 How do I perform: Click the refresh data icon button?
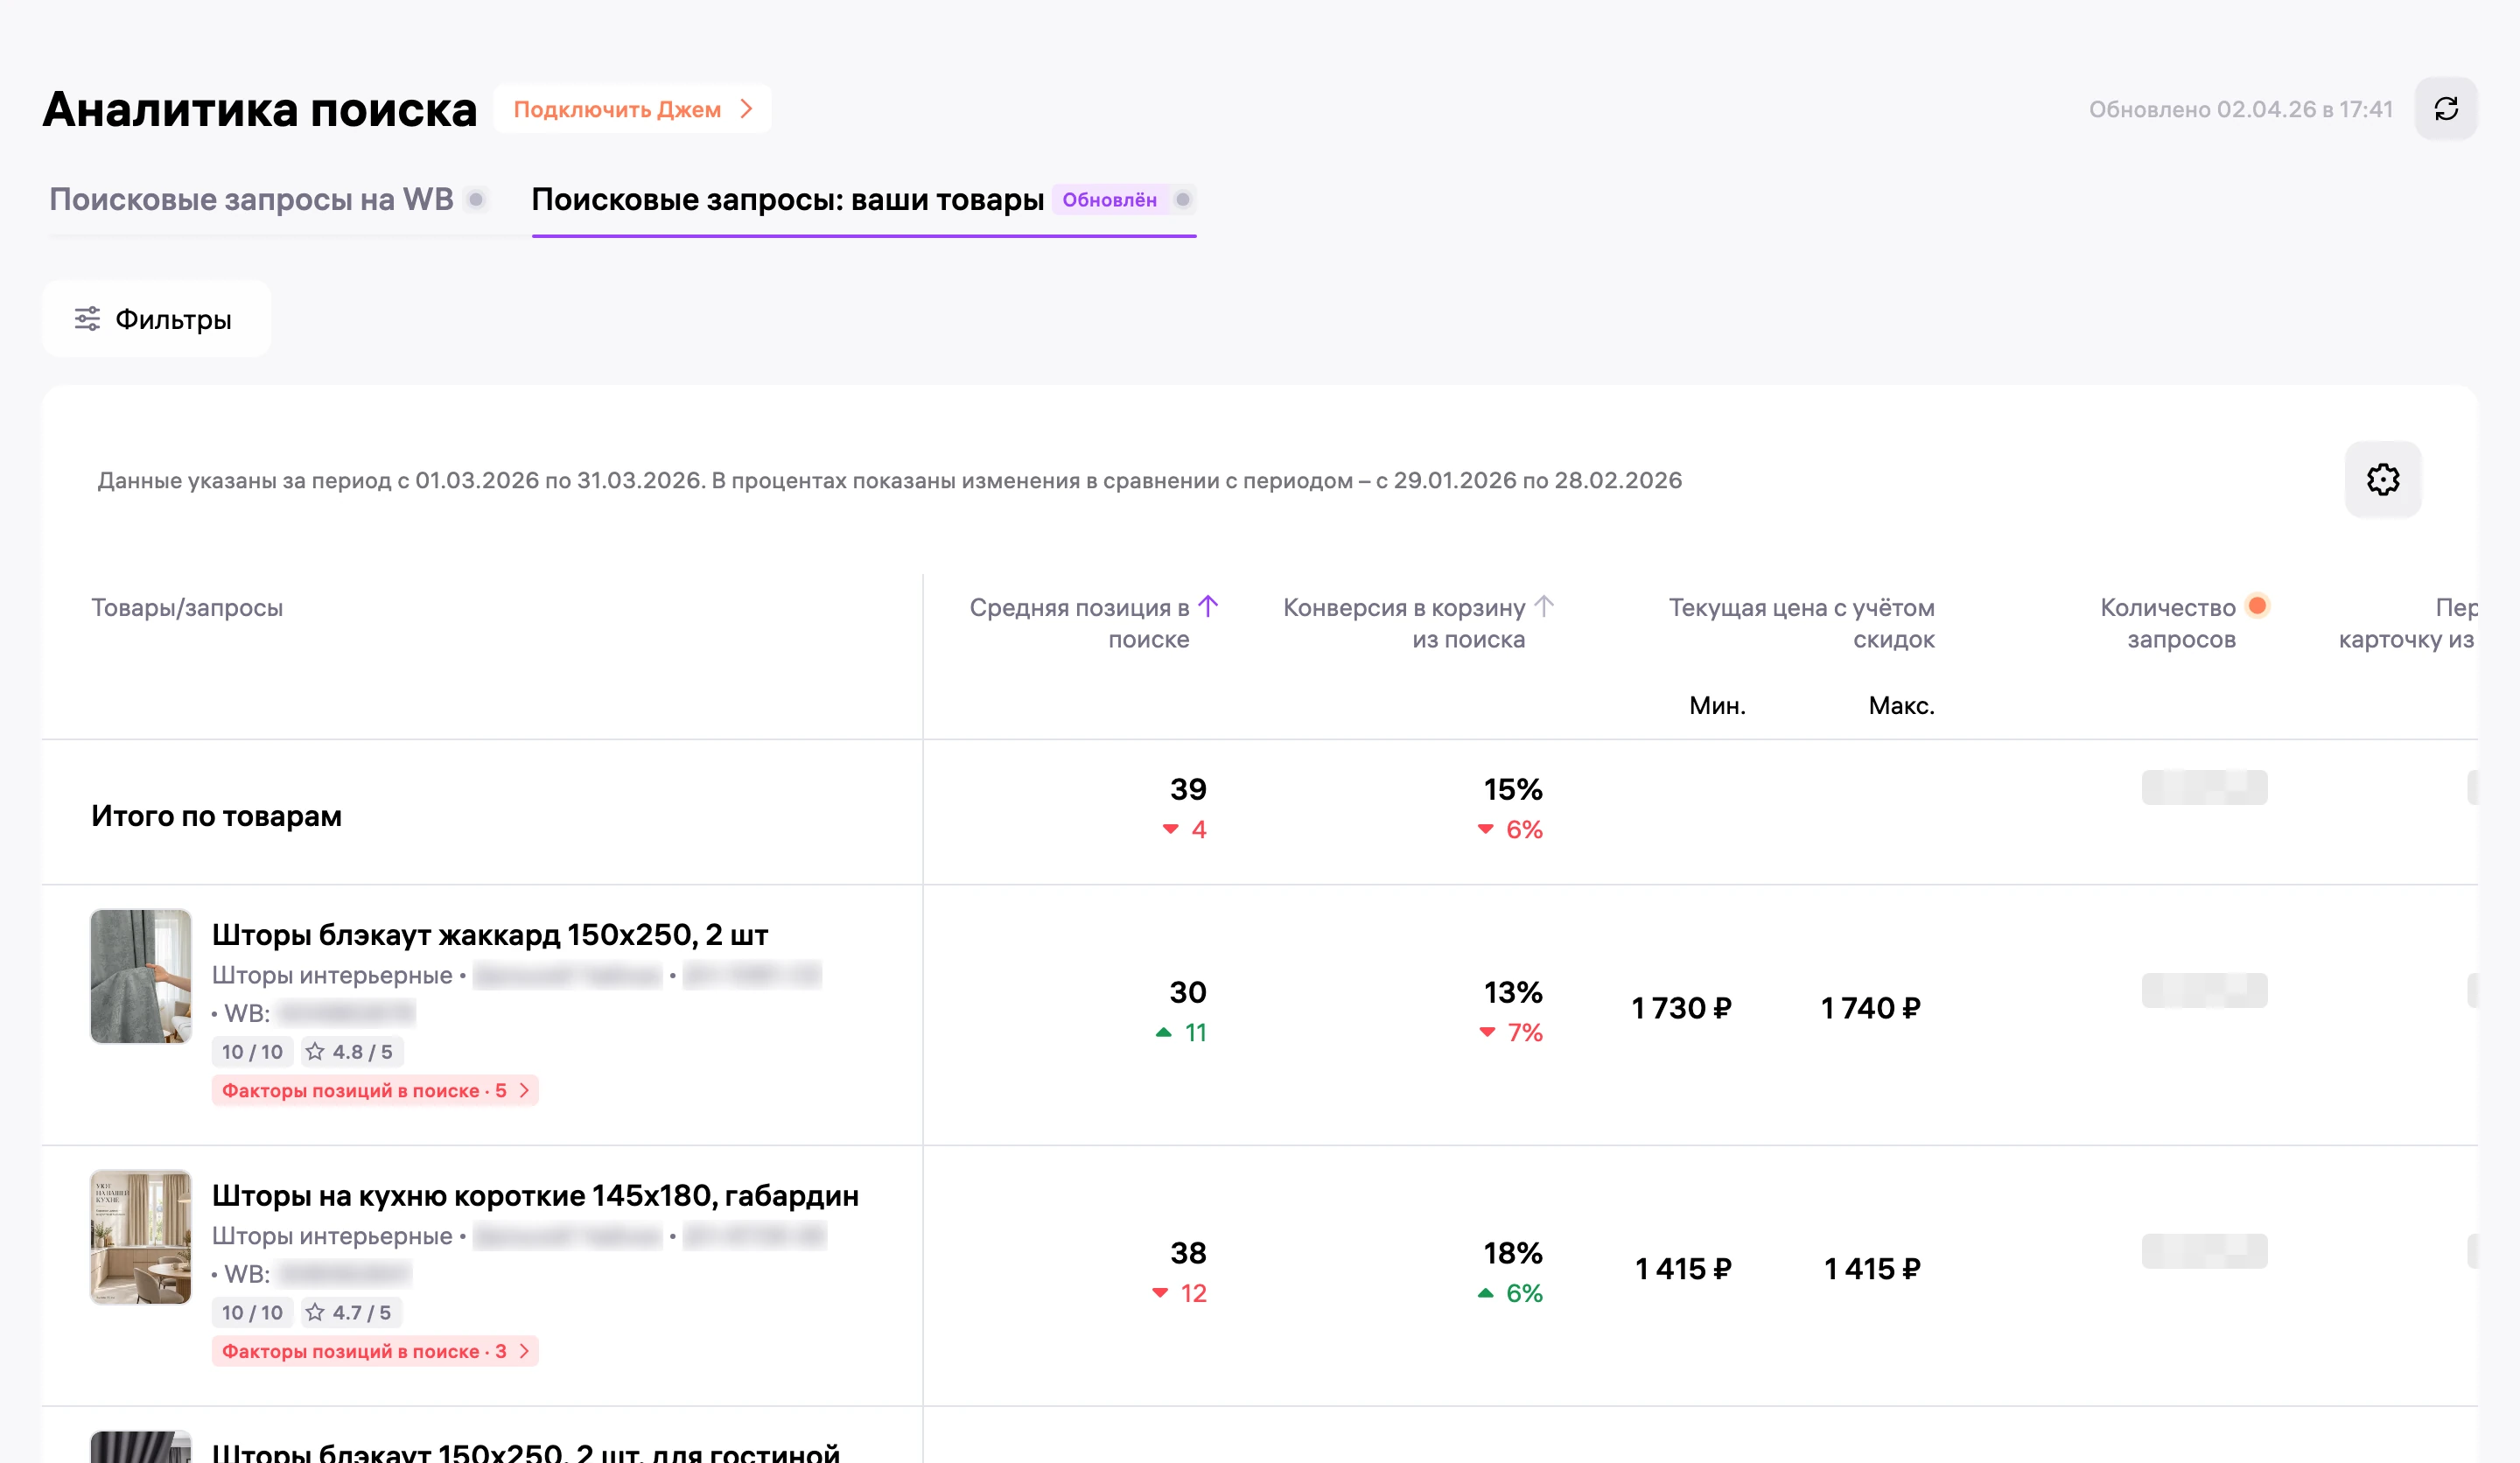coord(2445,109)
